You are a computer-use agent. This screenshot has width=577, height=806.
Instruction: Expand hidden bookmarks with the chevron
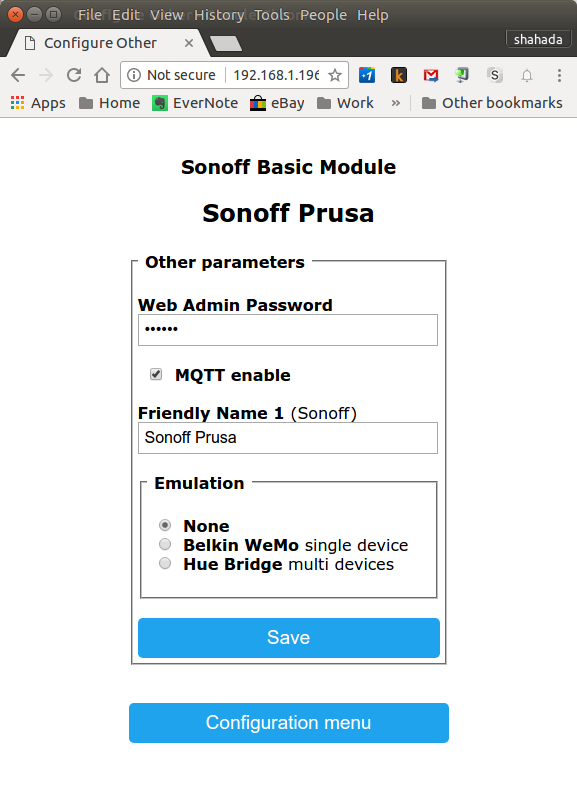click(x=396, y=103)
